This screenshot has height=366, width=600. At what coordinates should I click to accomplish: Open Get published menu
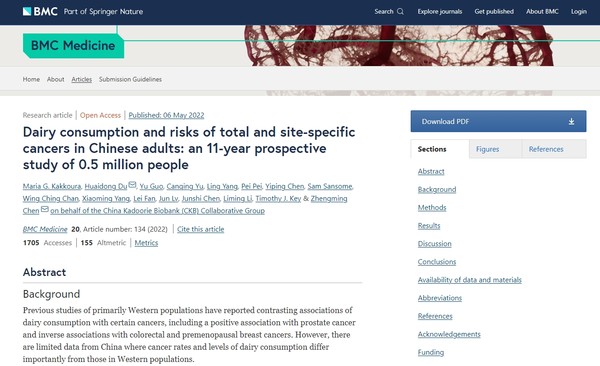pyautogui.click(x=494, y=11)
